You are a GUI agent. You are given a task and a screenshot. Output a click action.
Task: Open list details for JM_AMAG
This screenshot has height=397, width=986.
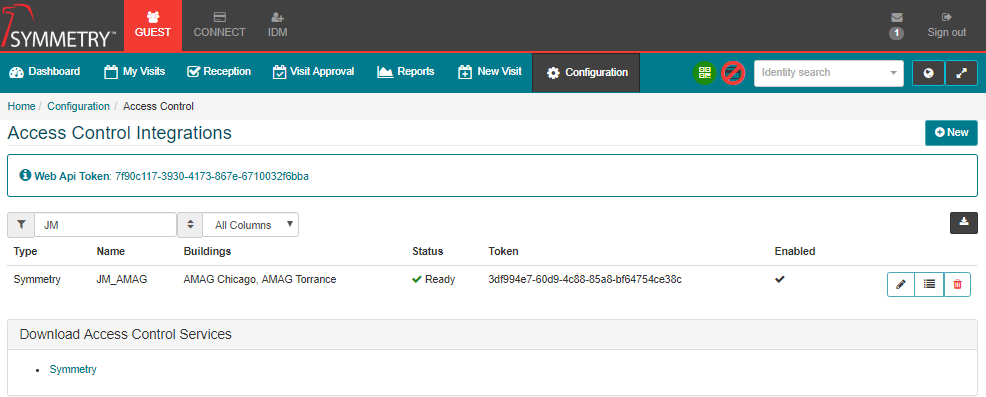pos(929,284)
